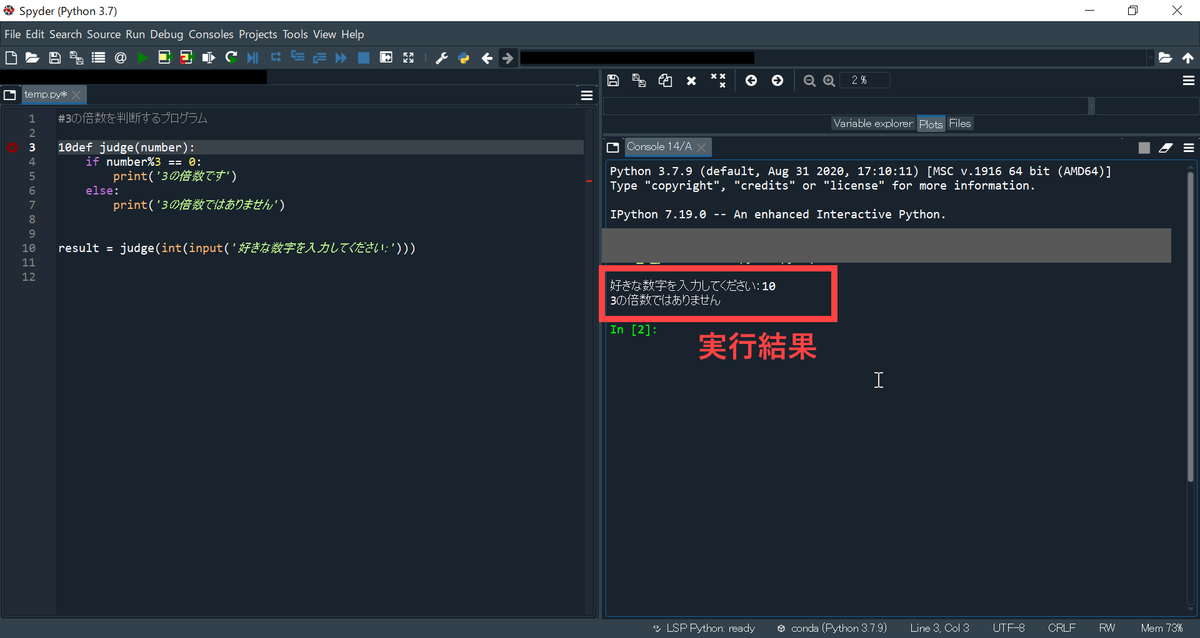Browse for a working directory (folder icon)
Viewport: 1200px width, 638px height.
[x=1165, y=58]
